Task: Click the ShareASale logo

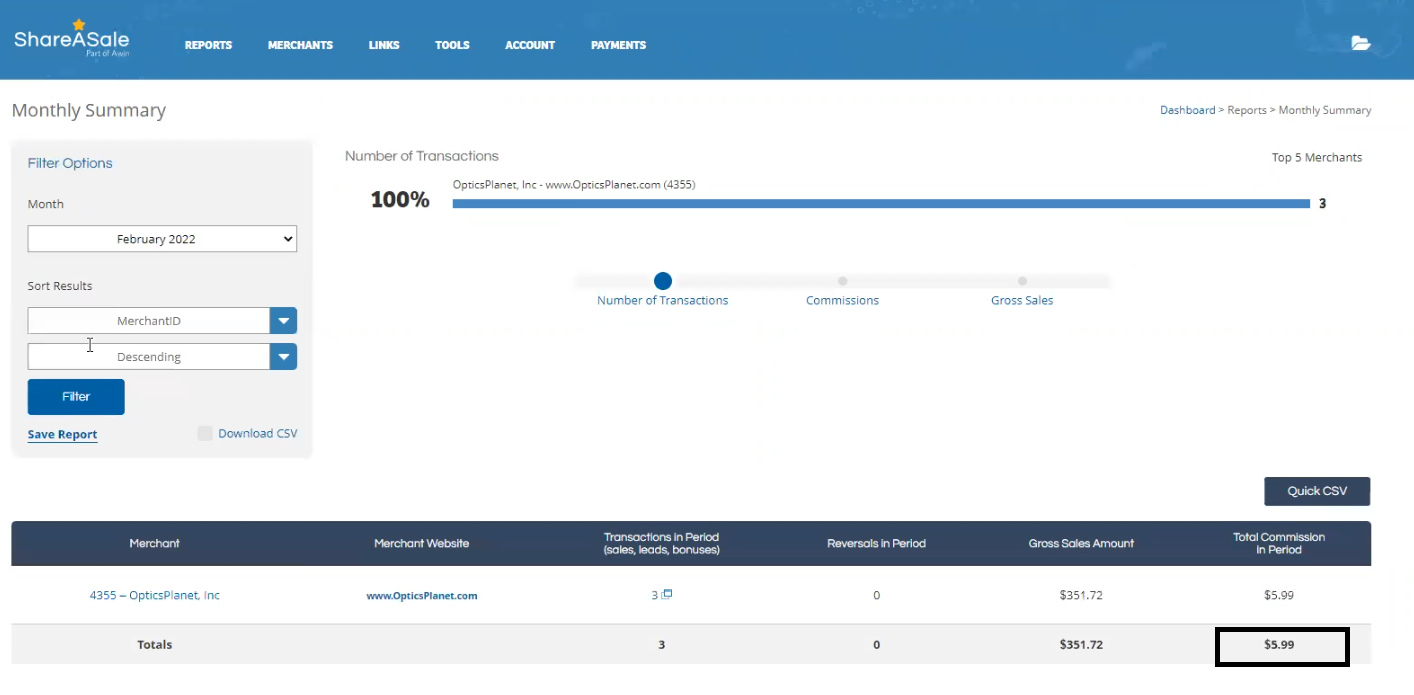Action: point(71,39)
